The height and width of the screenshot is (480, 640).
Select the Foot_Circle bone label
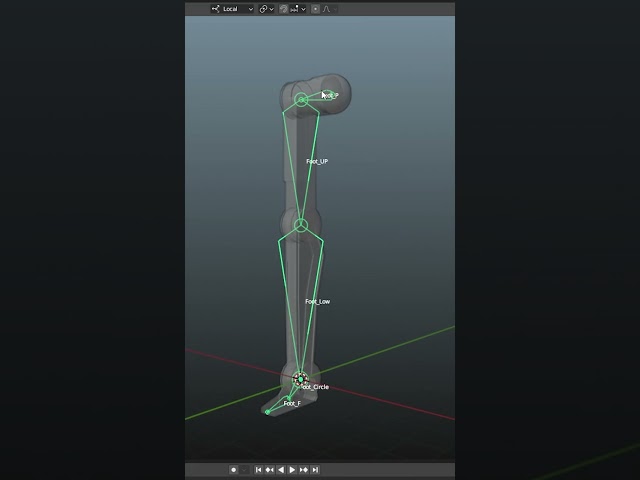point(315,387)
